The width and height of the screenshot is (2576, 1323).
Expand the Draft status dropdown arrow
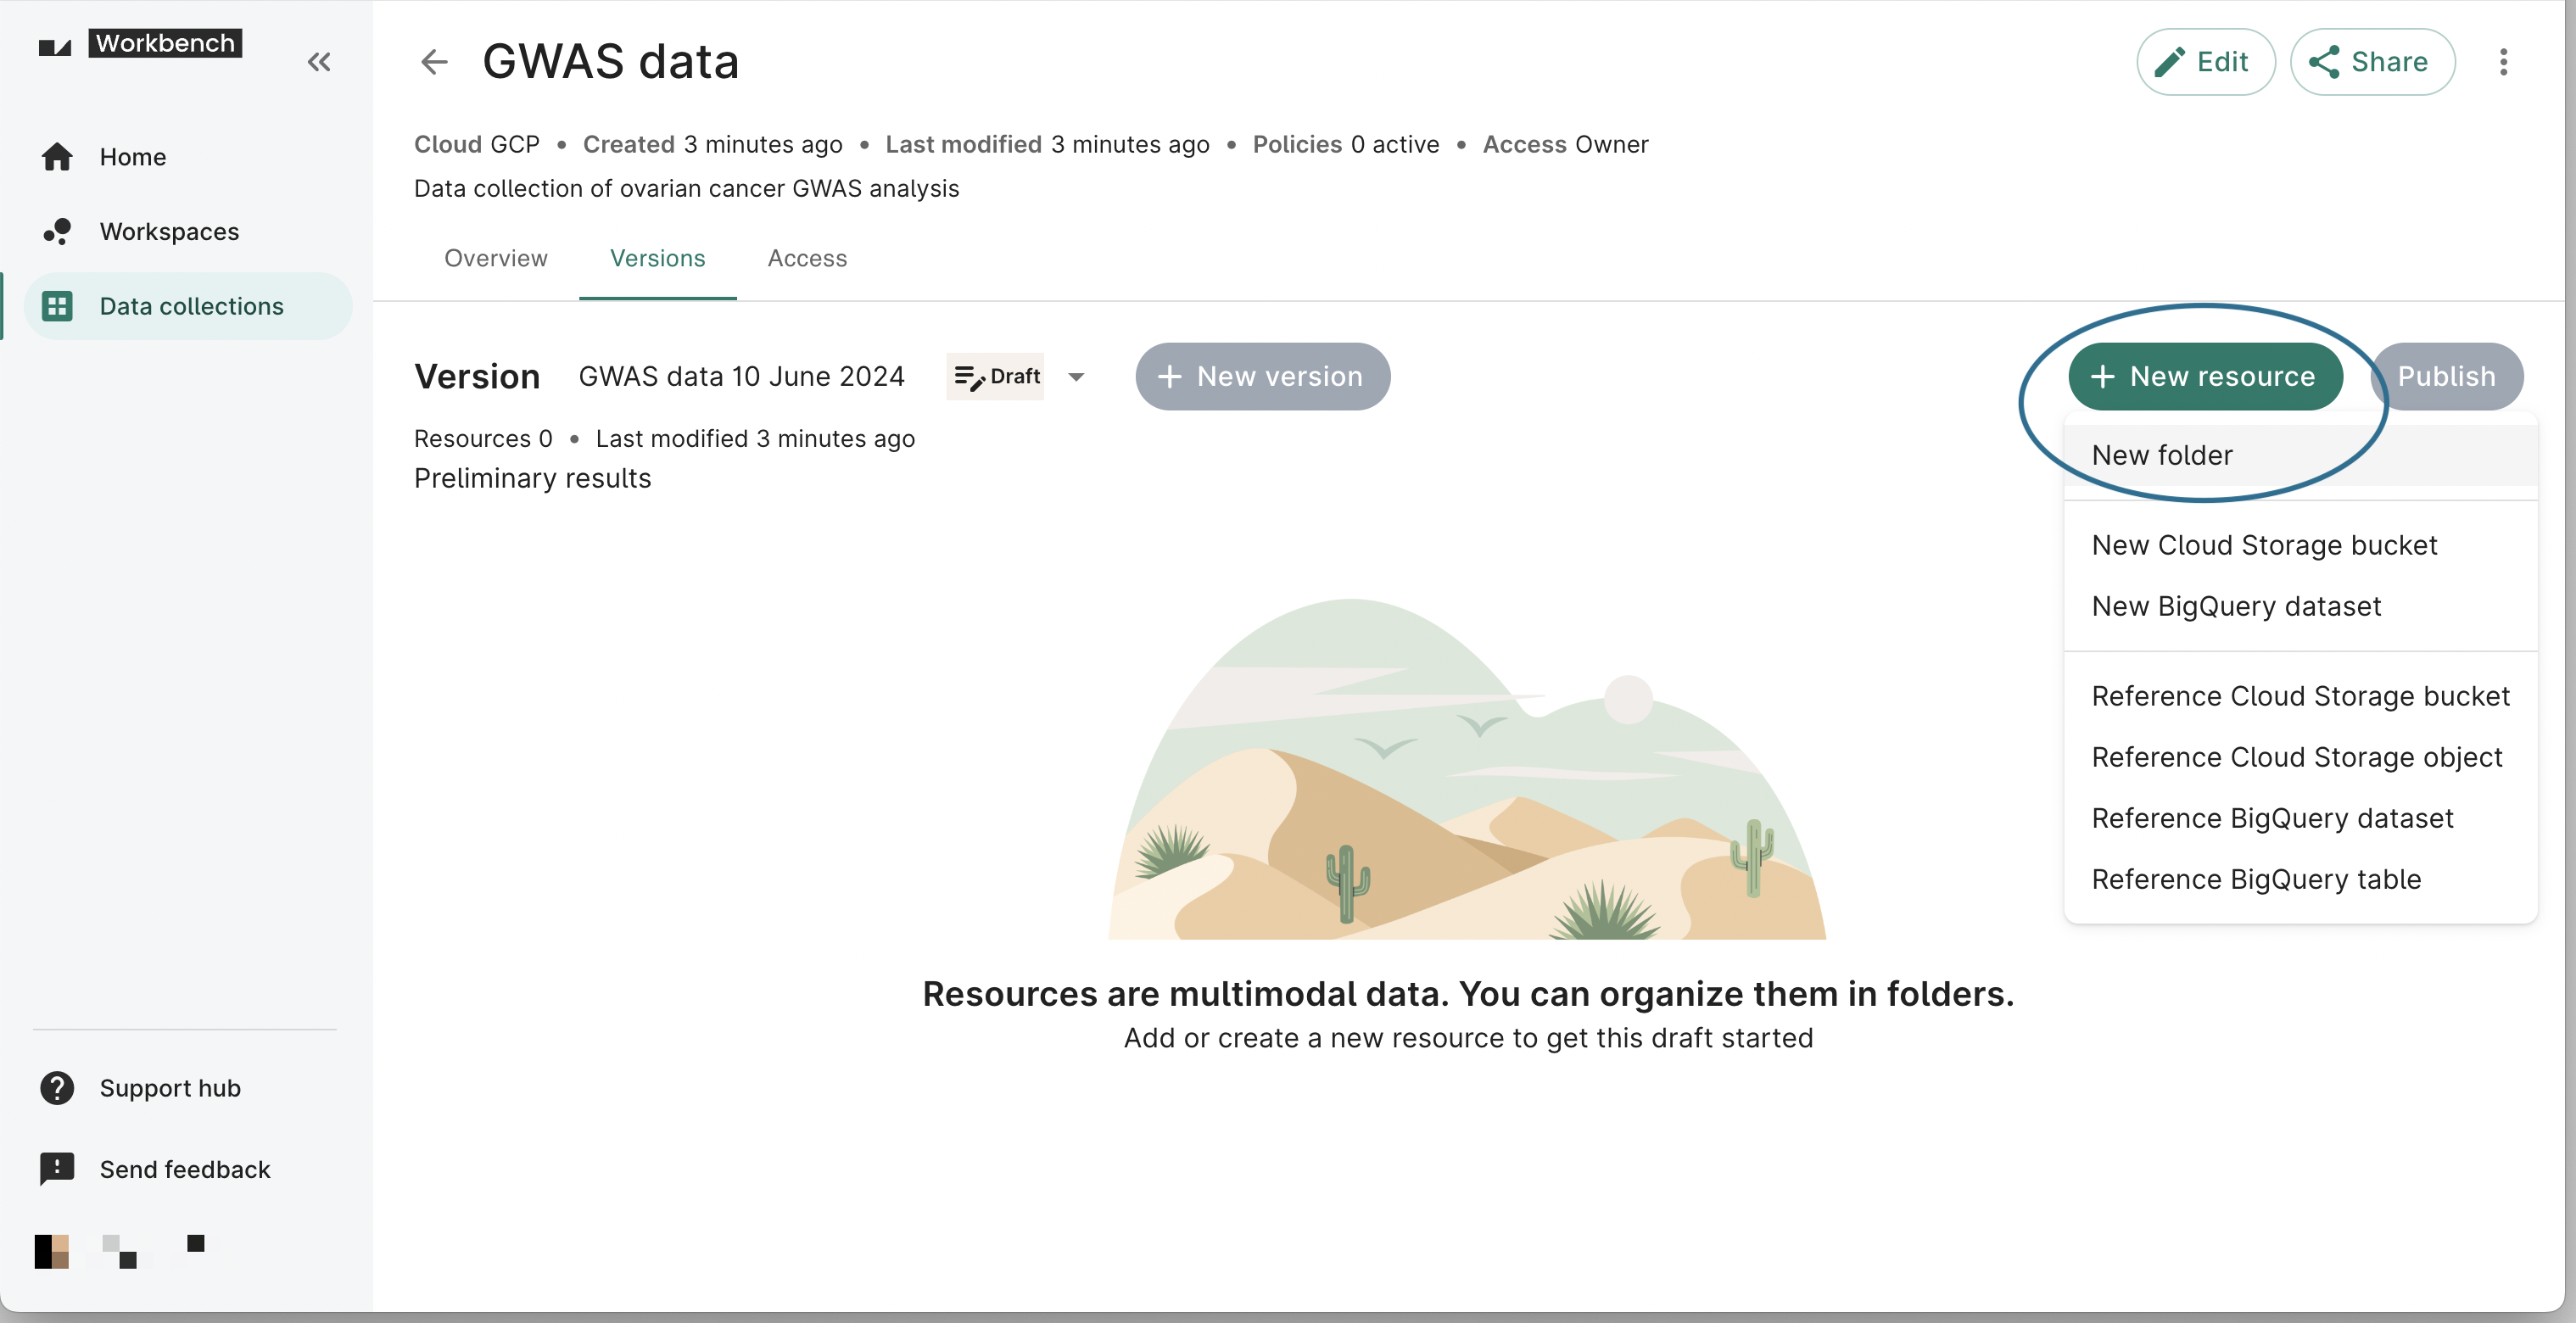[x=1076, y=377]
